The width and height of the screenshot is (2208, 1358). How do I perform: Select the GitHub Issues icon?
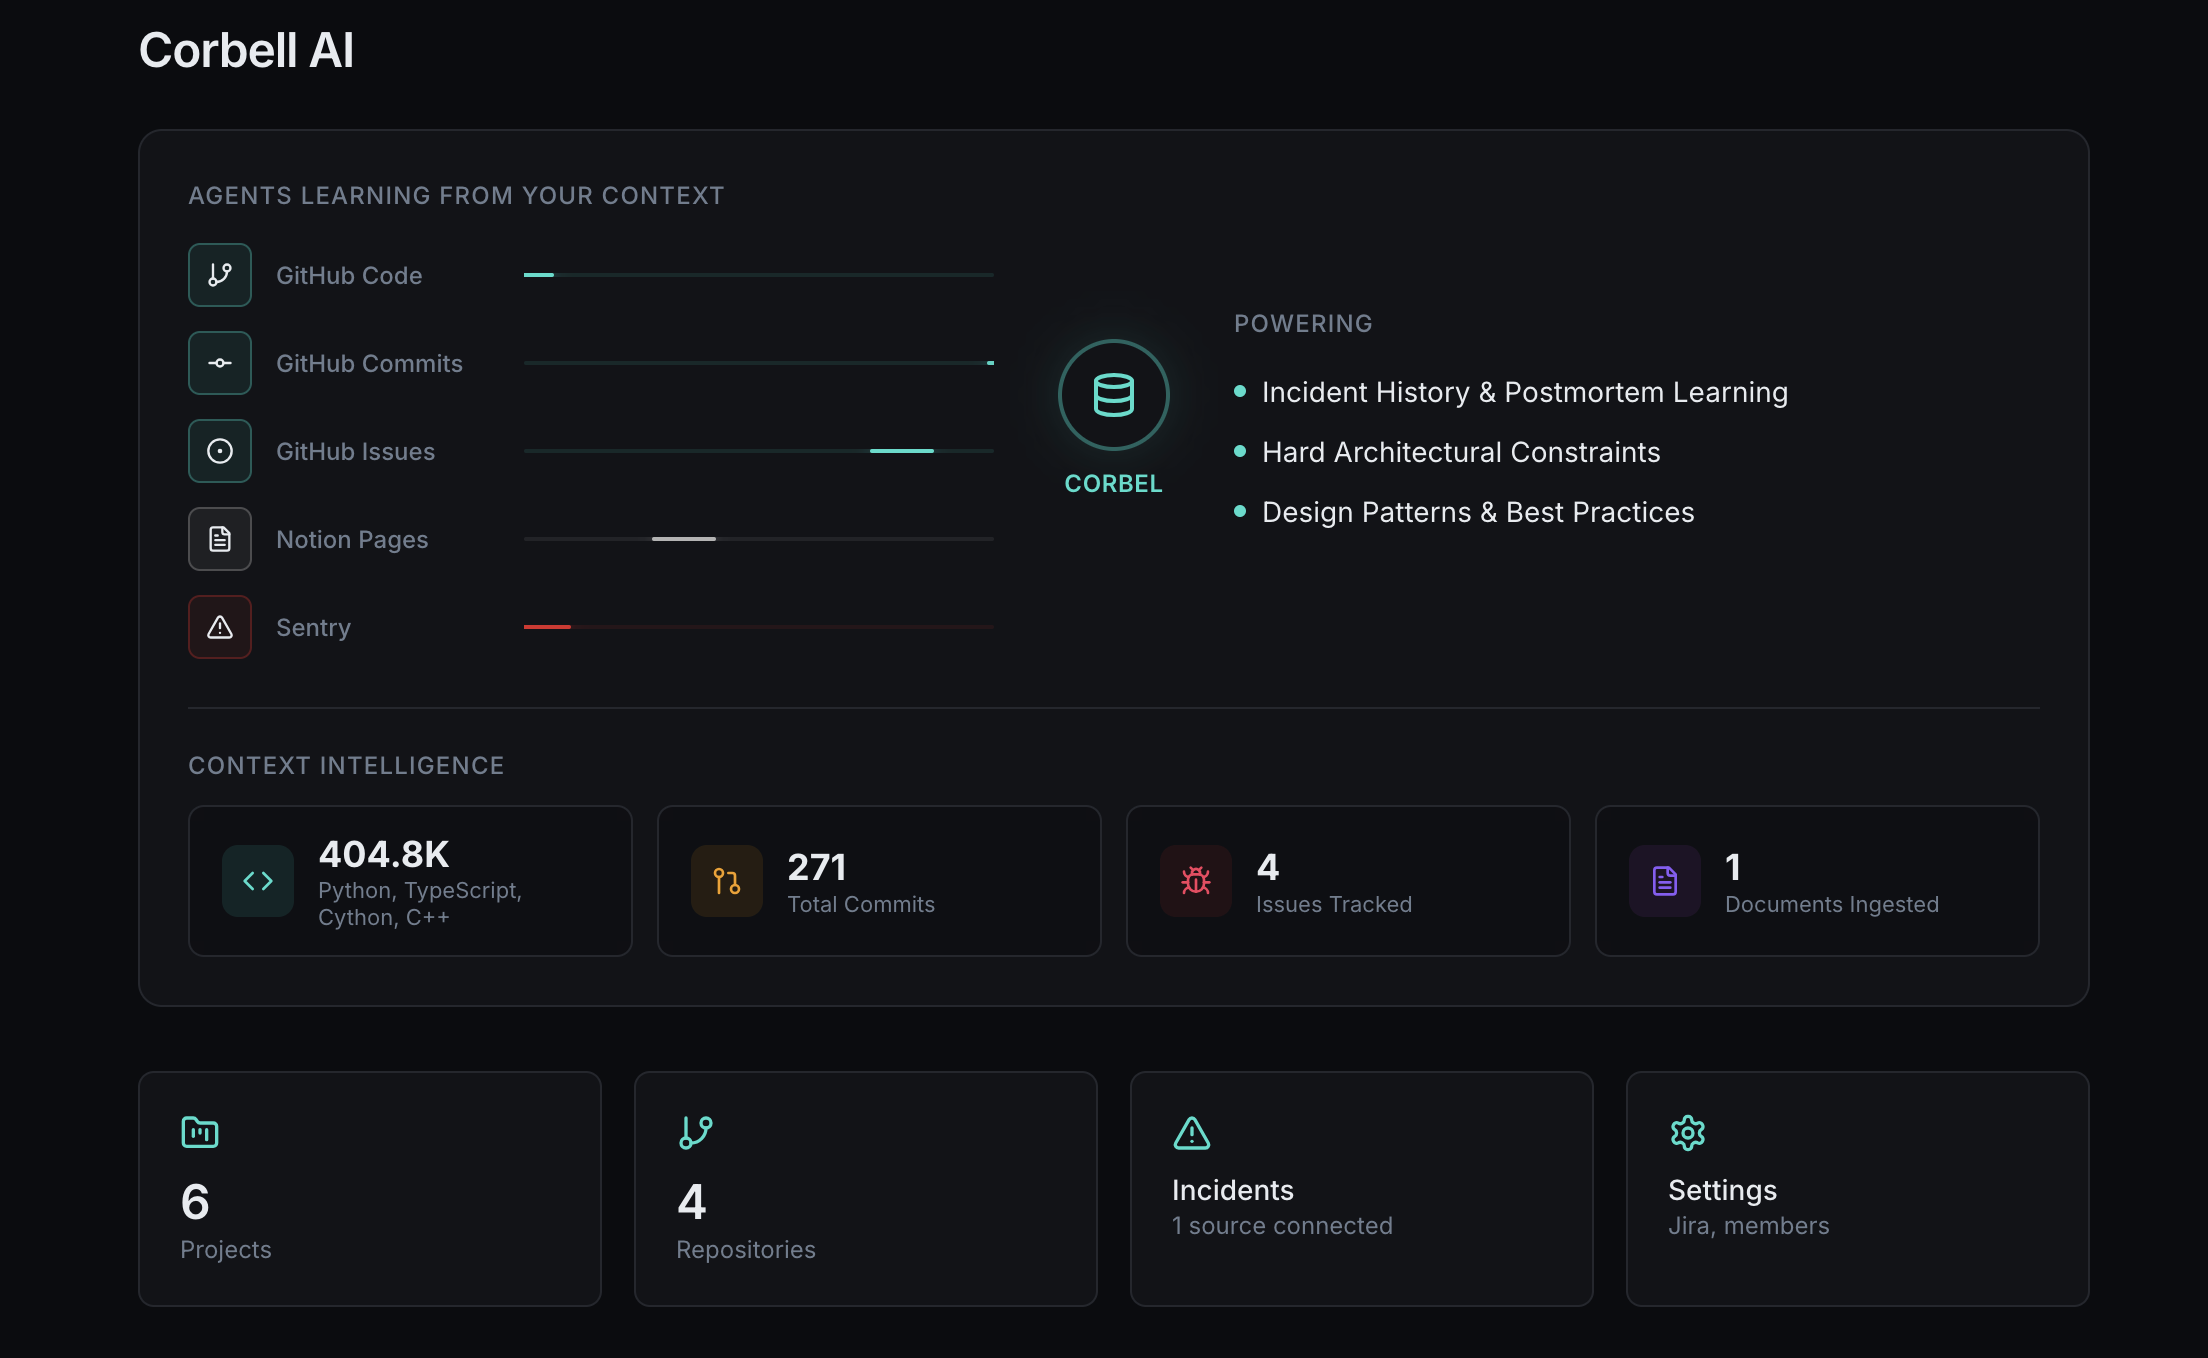click(219, 451)
